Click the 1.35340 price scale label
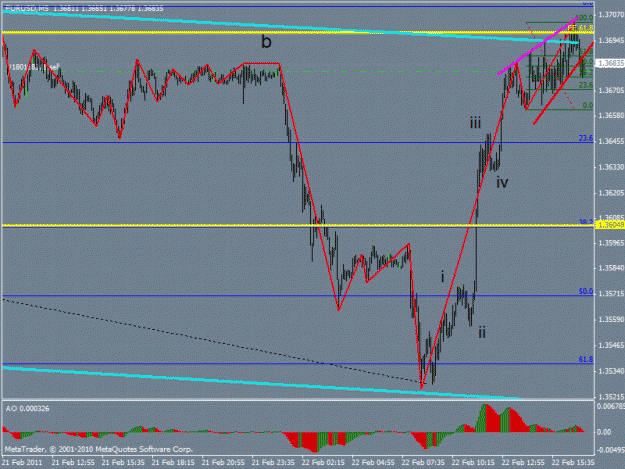The image size is (625, 469). [611, 371]
